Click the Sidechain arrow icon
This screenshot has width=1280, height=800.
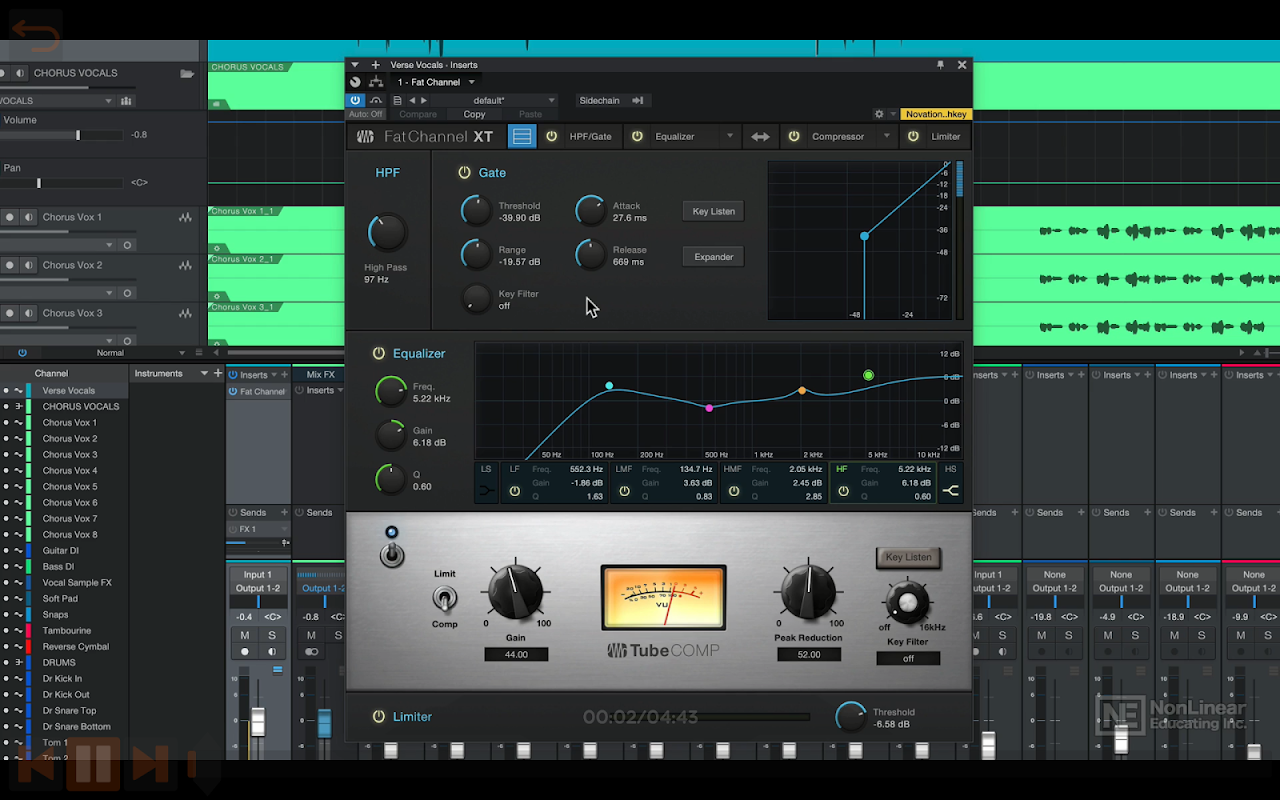pos(637,100)
